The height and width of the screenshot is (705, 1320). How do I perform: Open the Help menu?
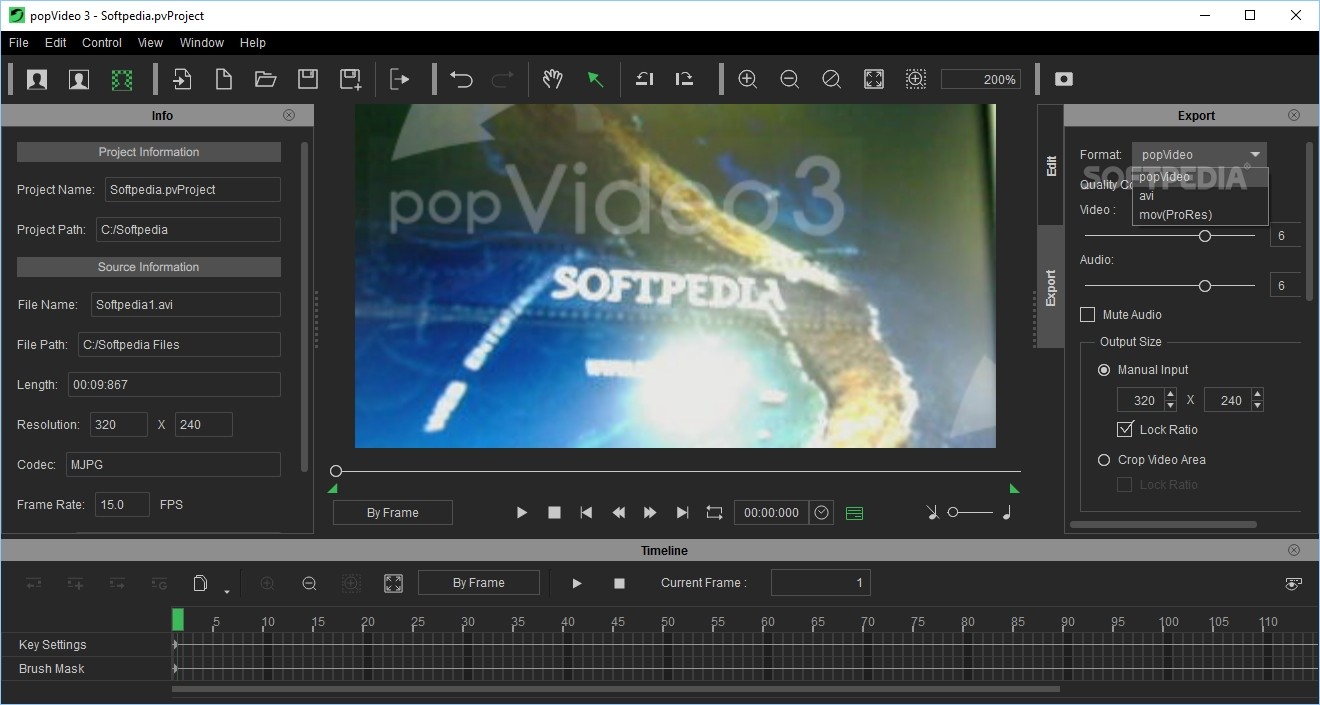tap(253, 43)
